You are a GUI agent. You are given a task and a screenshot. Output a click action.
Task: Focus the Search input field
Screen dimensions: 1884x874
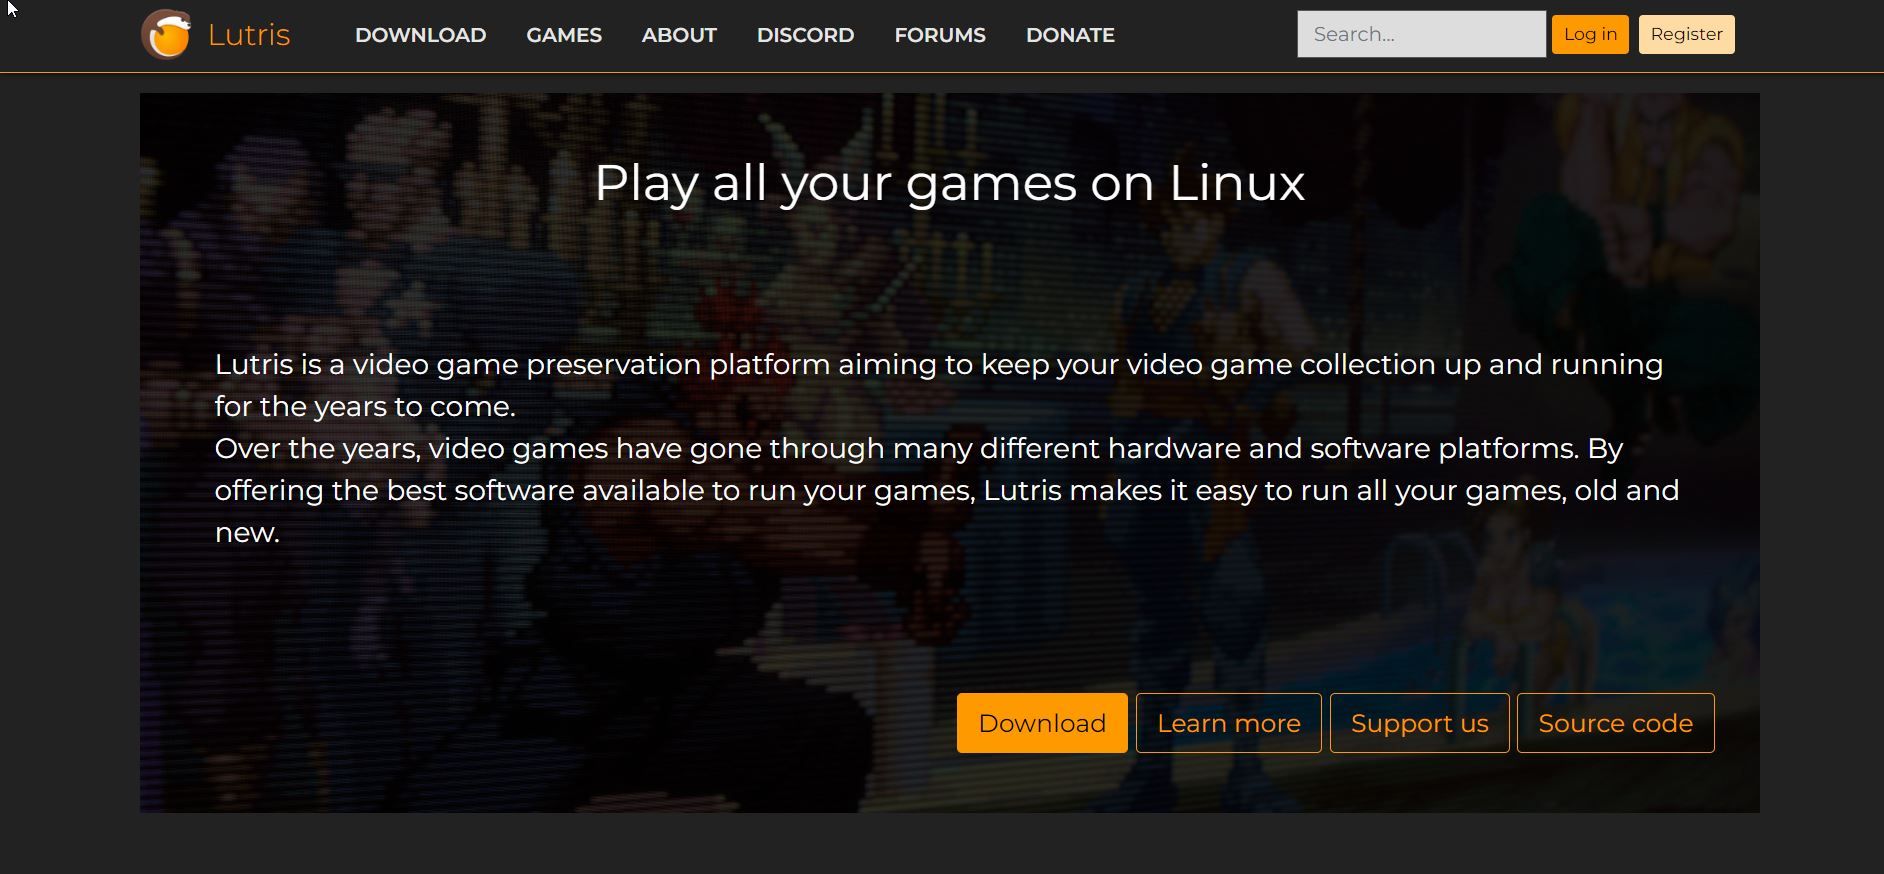click(x=1421, y=34)
